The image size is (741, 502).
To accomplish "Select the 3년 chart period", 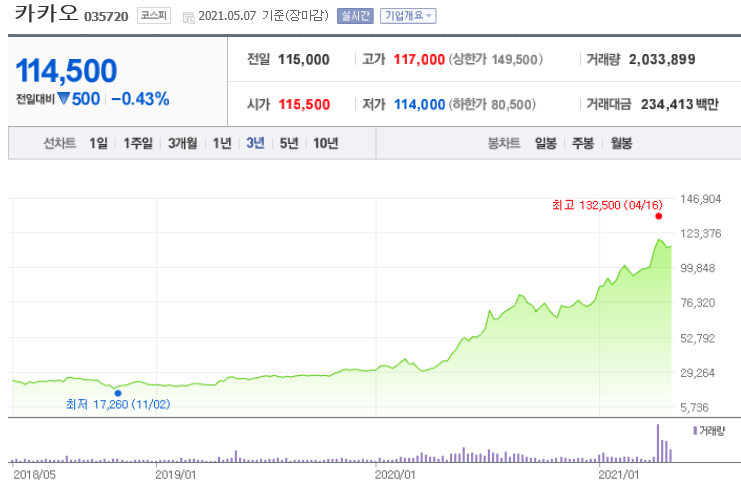I will (x=255, y=143).
